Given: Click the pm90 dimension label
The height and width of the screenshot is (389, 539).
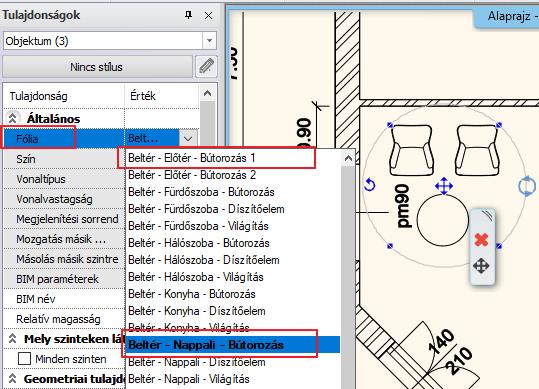Looking at the screenshot, I should point(403,206).
